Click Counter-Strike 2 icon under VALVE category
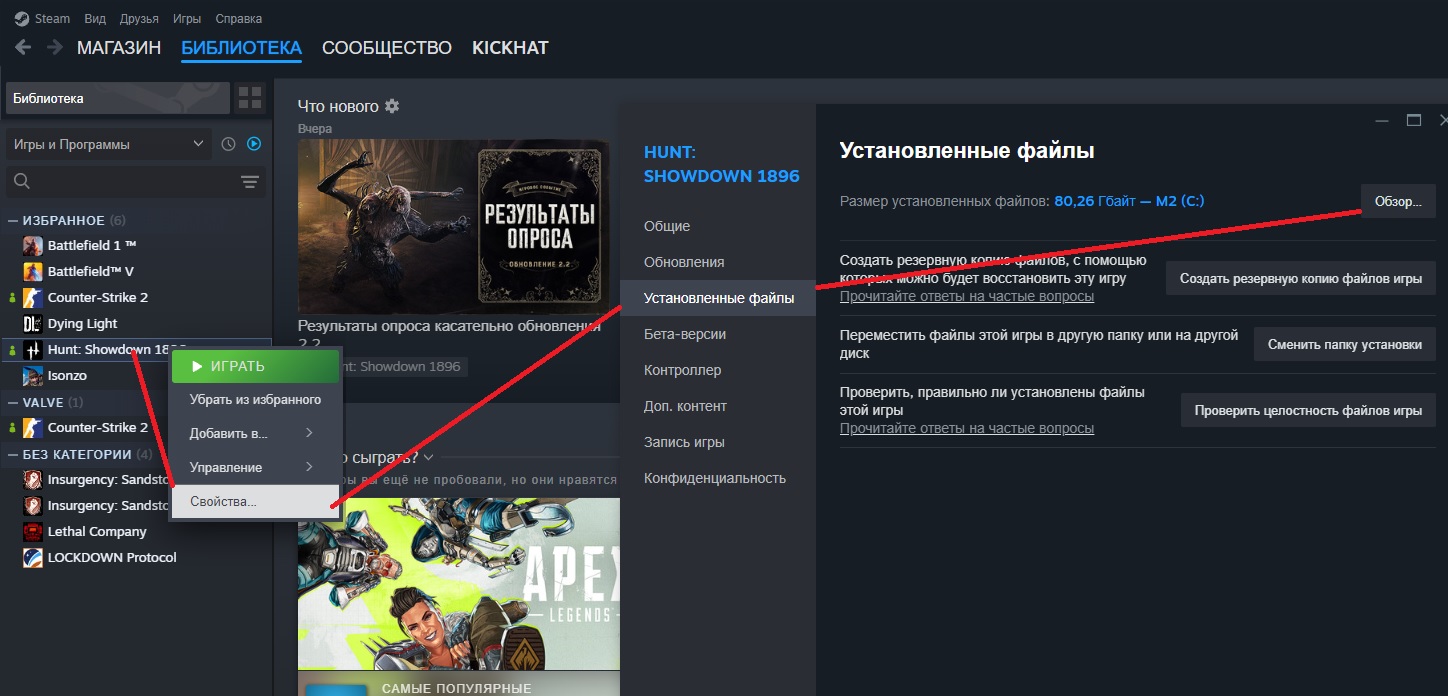 pos(32,427)
